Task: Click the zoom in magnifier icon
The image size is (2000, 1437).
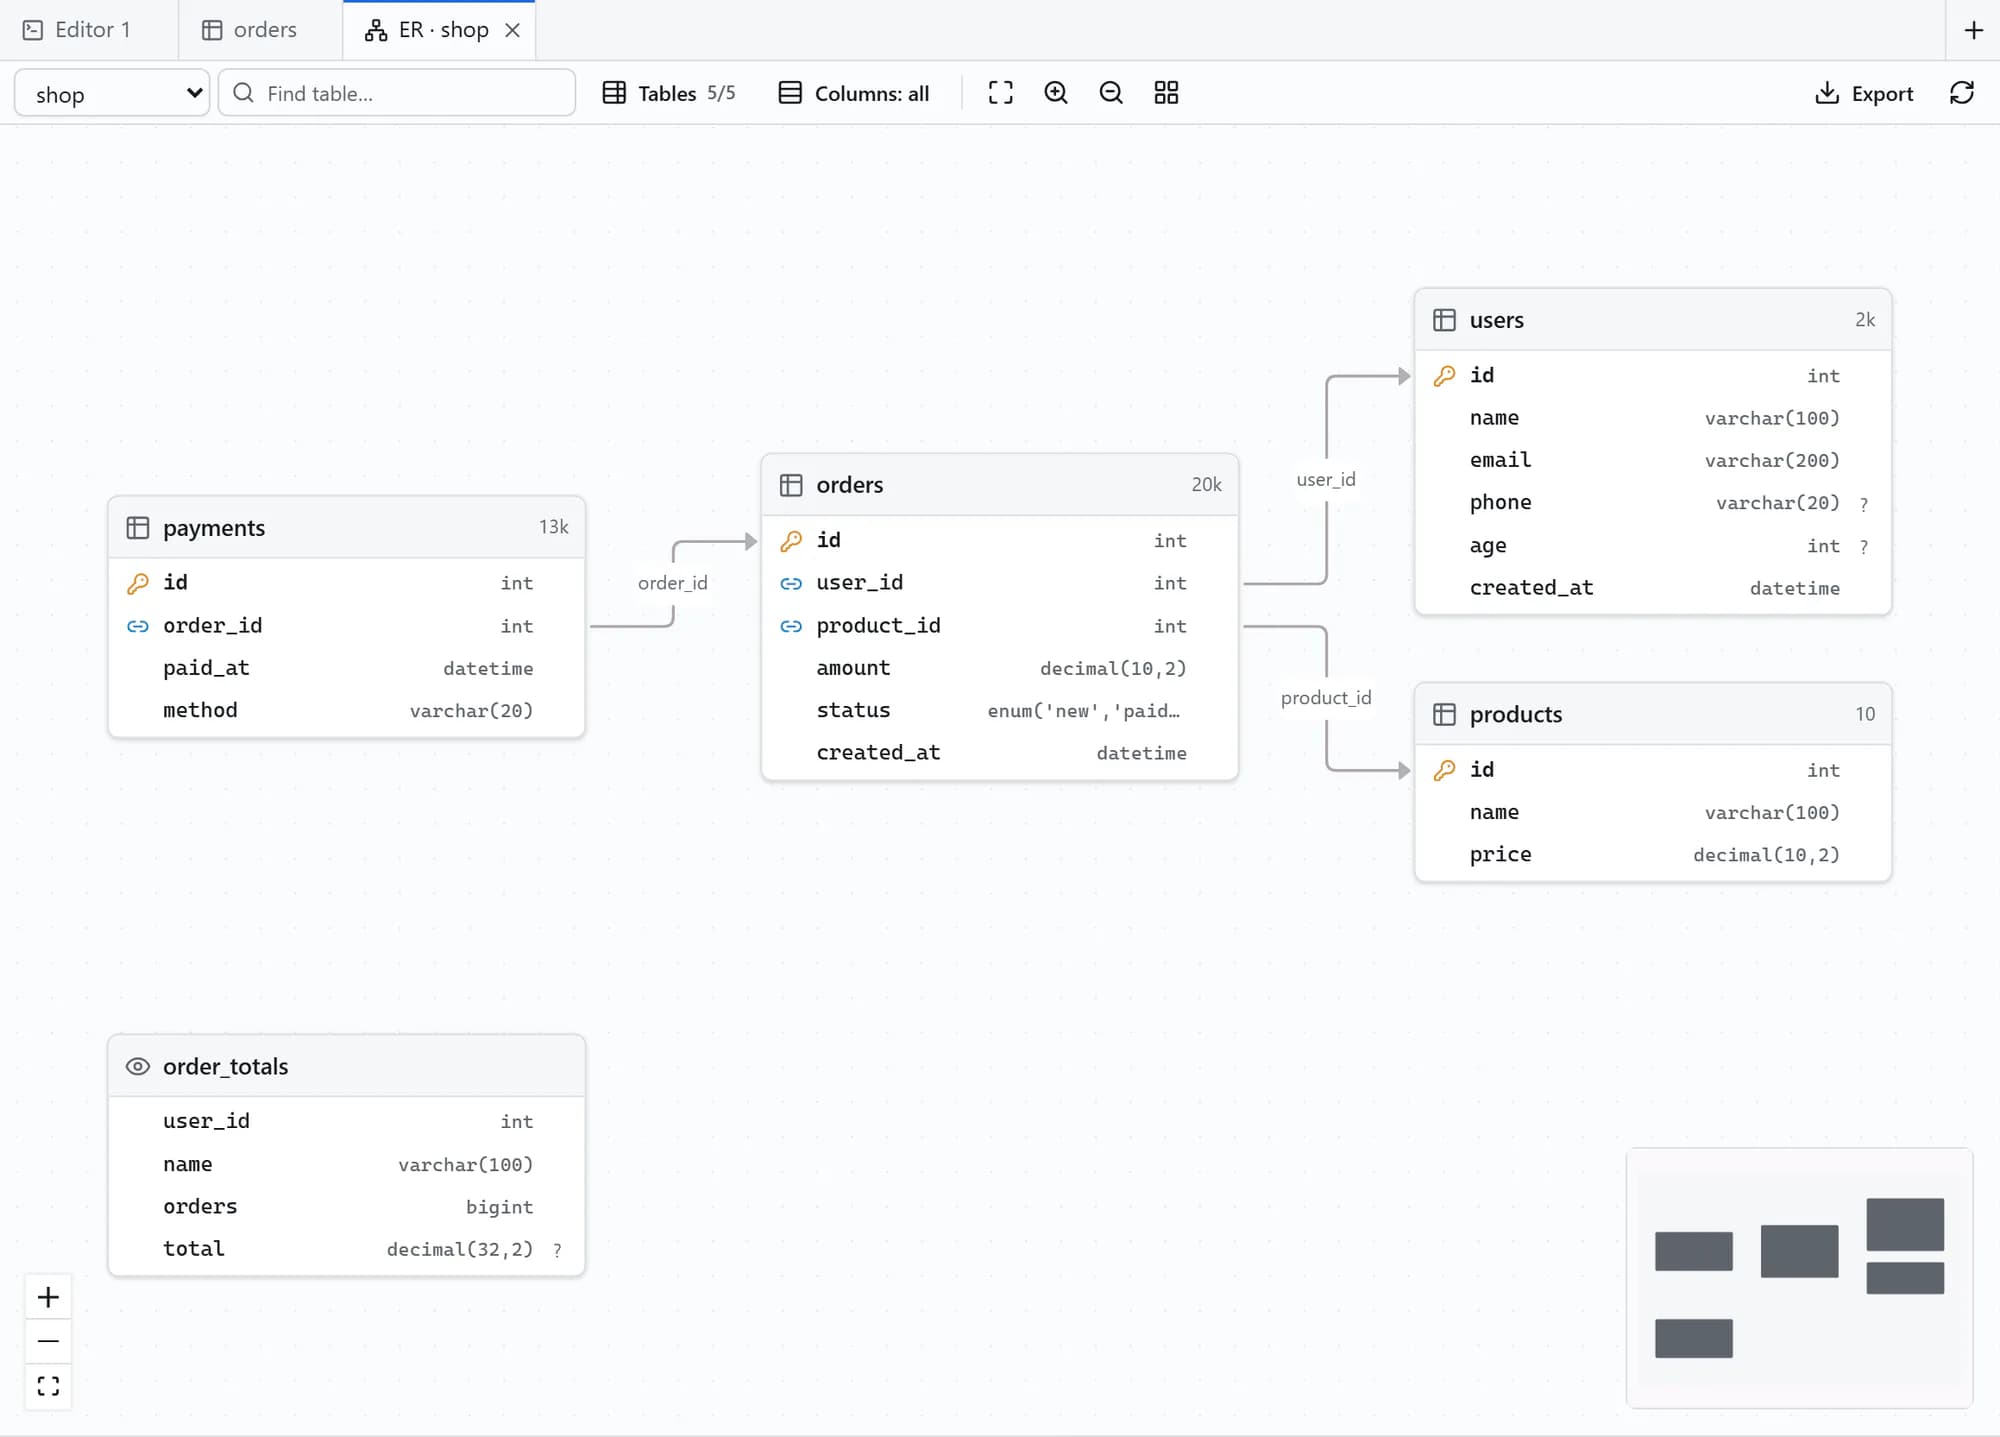Action: [x=1056, y=93]
